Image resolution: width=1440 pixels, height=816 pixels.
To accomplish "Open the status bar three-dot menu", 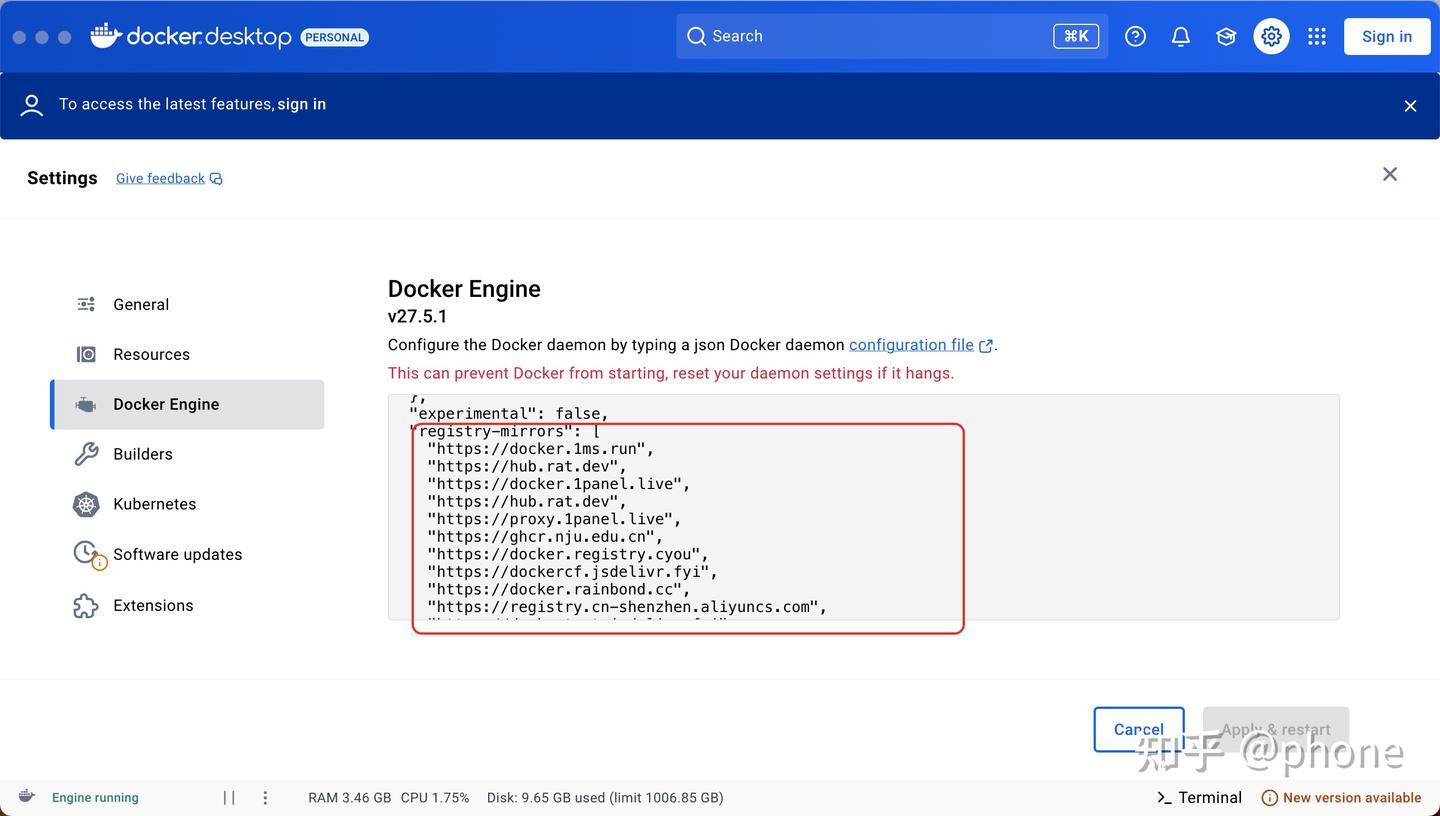I will click(265, 797).
